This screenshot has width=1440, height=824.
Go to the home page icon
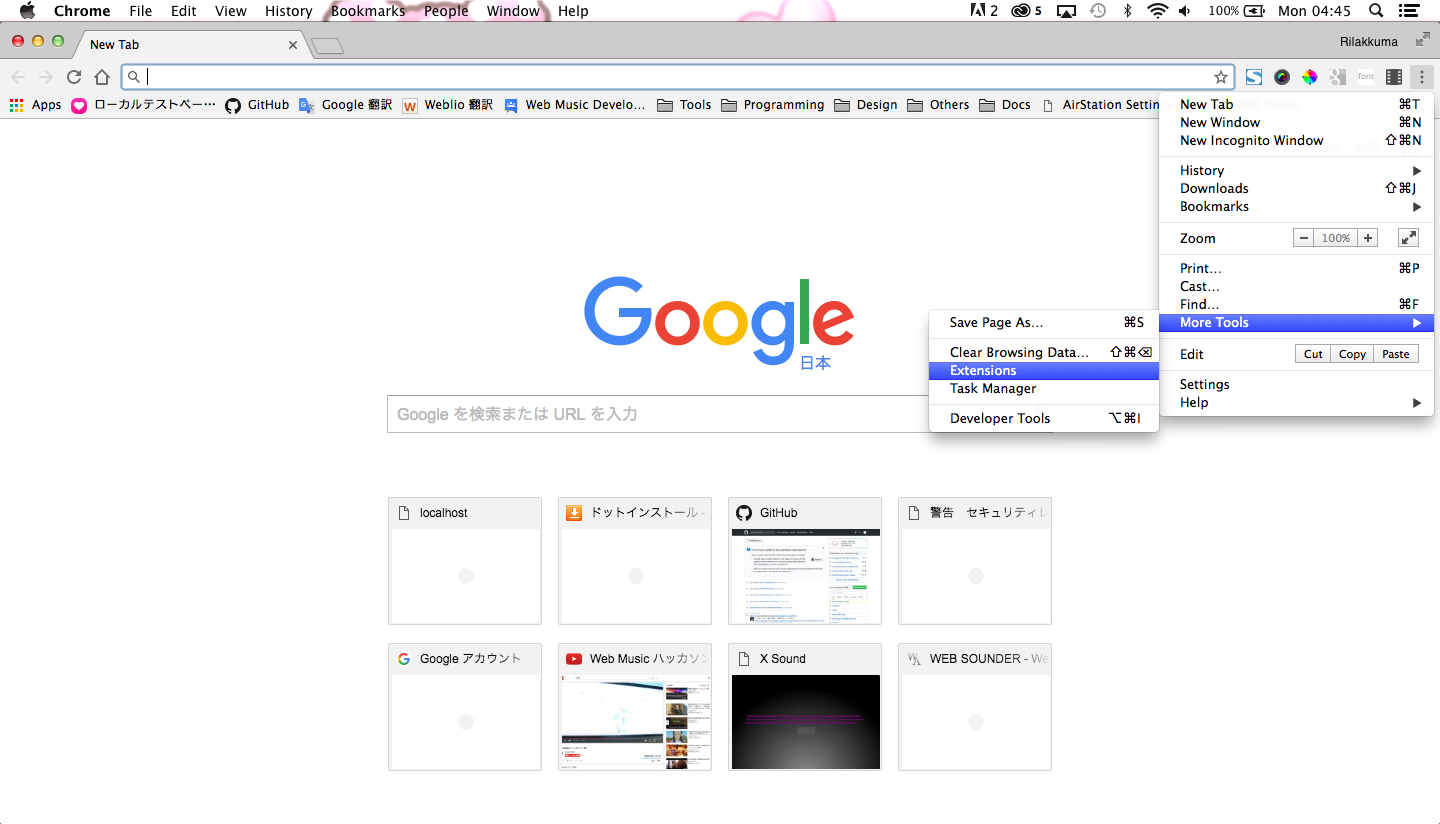pyautogui.click(x=102, y=77)
